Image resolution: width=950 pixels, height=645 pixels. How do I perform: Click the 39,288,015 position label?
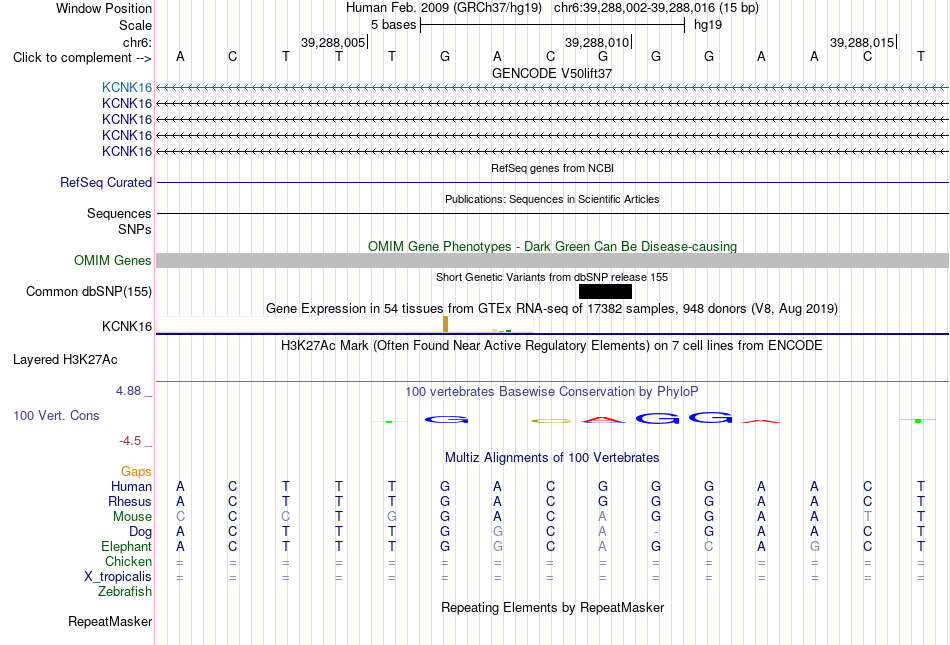pos(862,42)
